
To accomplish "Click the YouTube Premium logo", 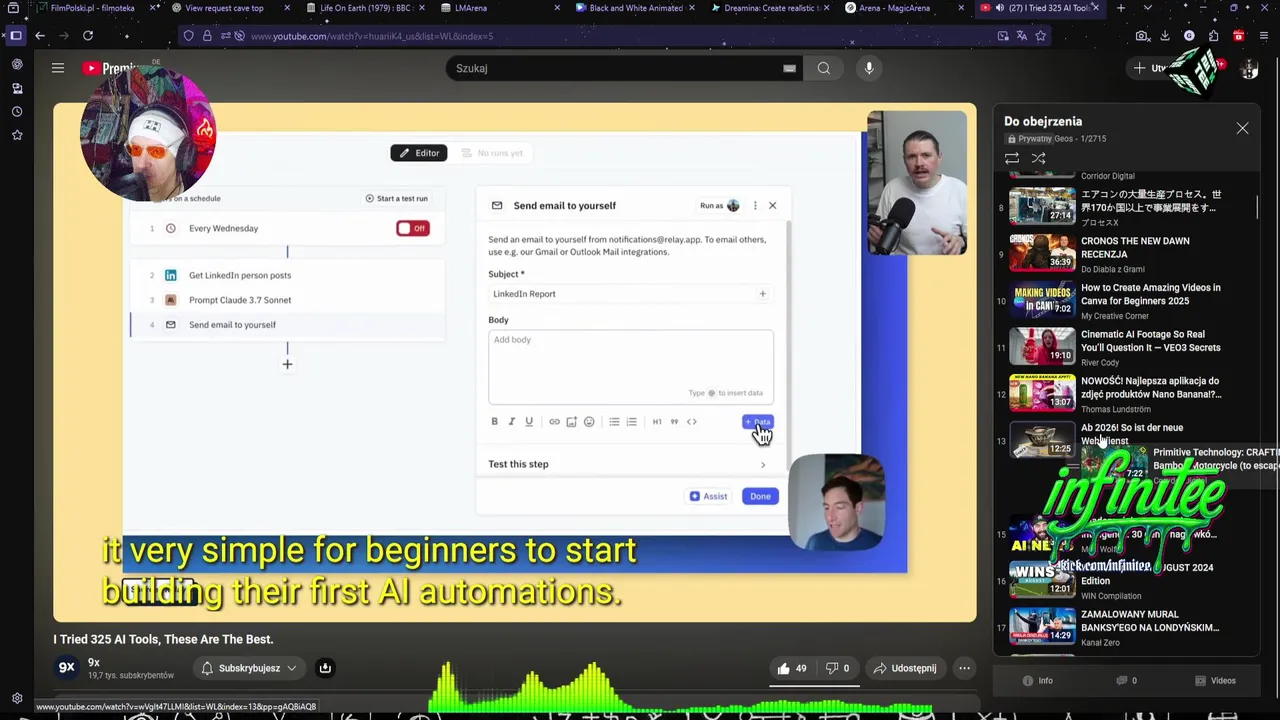I will (x=110, y=68).
